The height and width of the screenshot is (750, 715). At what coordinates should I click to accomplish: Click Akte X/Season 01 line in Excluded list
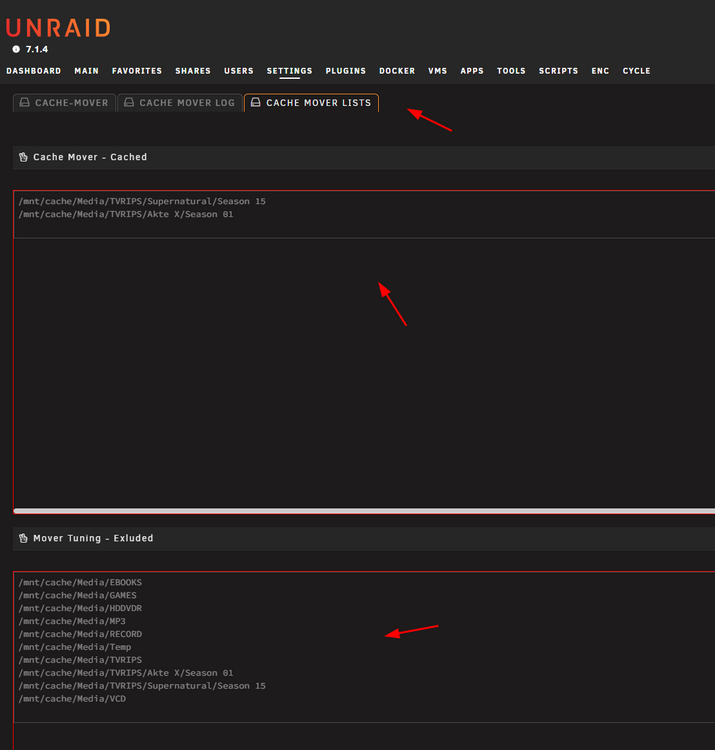(126, 673)
